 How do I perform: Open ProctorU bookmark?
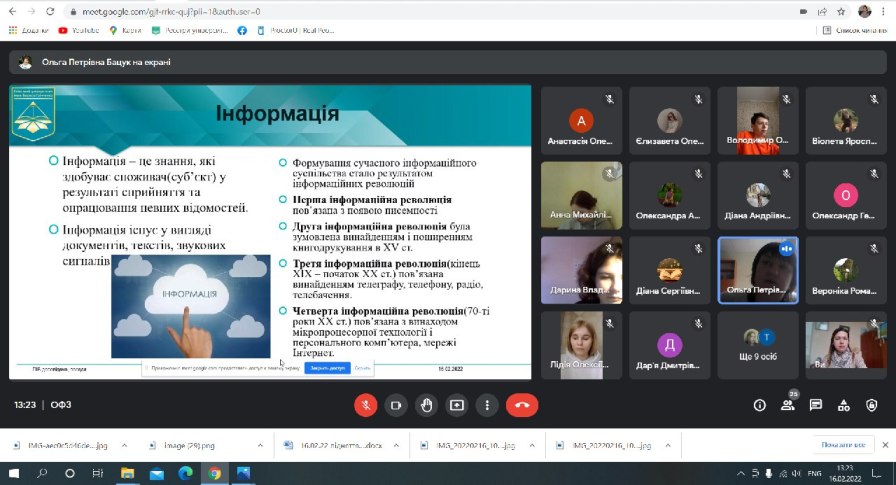click(295, 30)
